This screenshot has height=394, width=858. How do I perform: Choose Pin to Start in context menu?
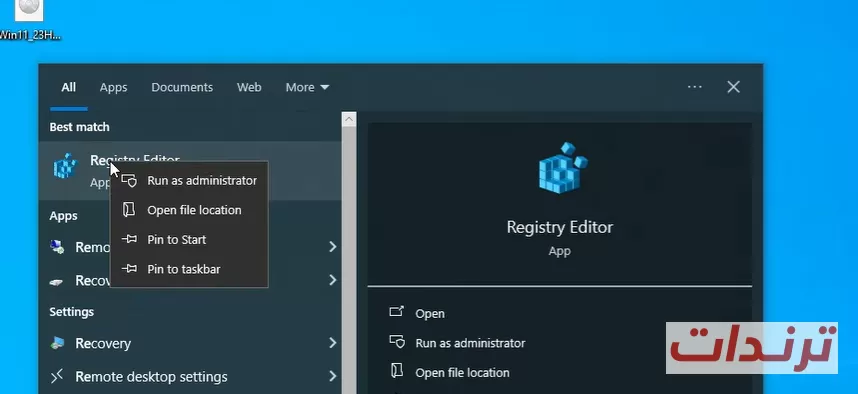tap(189, 240)
